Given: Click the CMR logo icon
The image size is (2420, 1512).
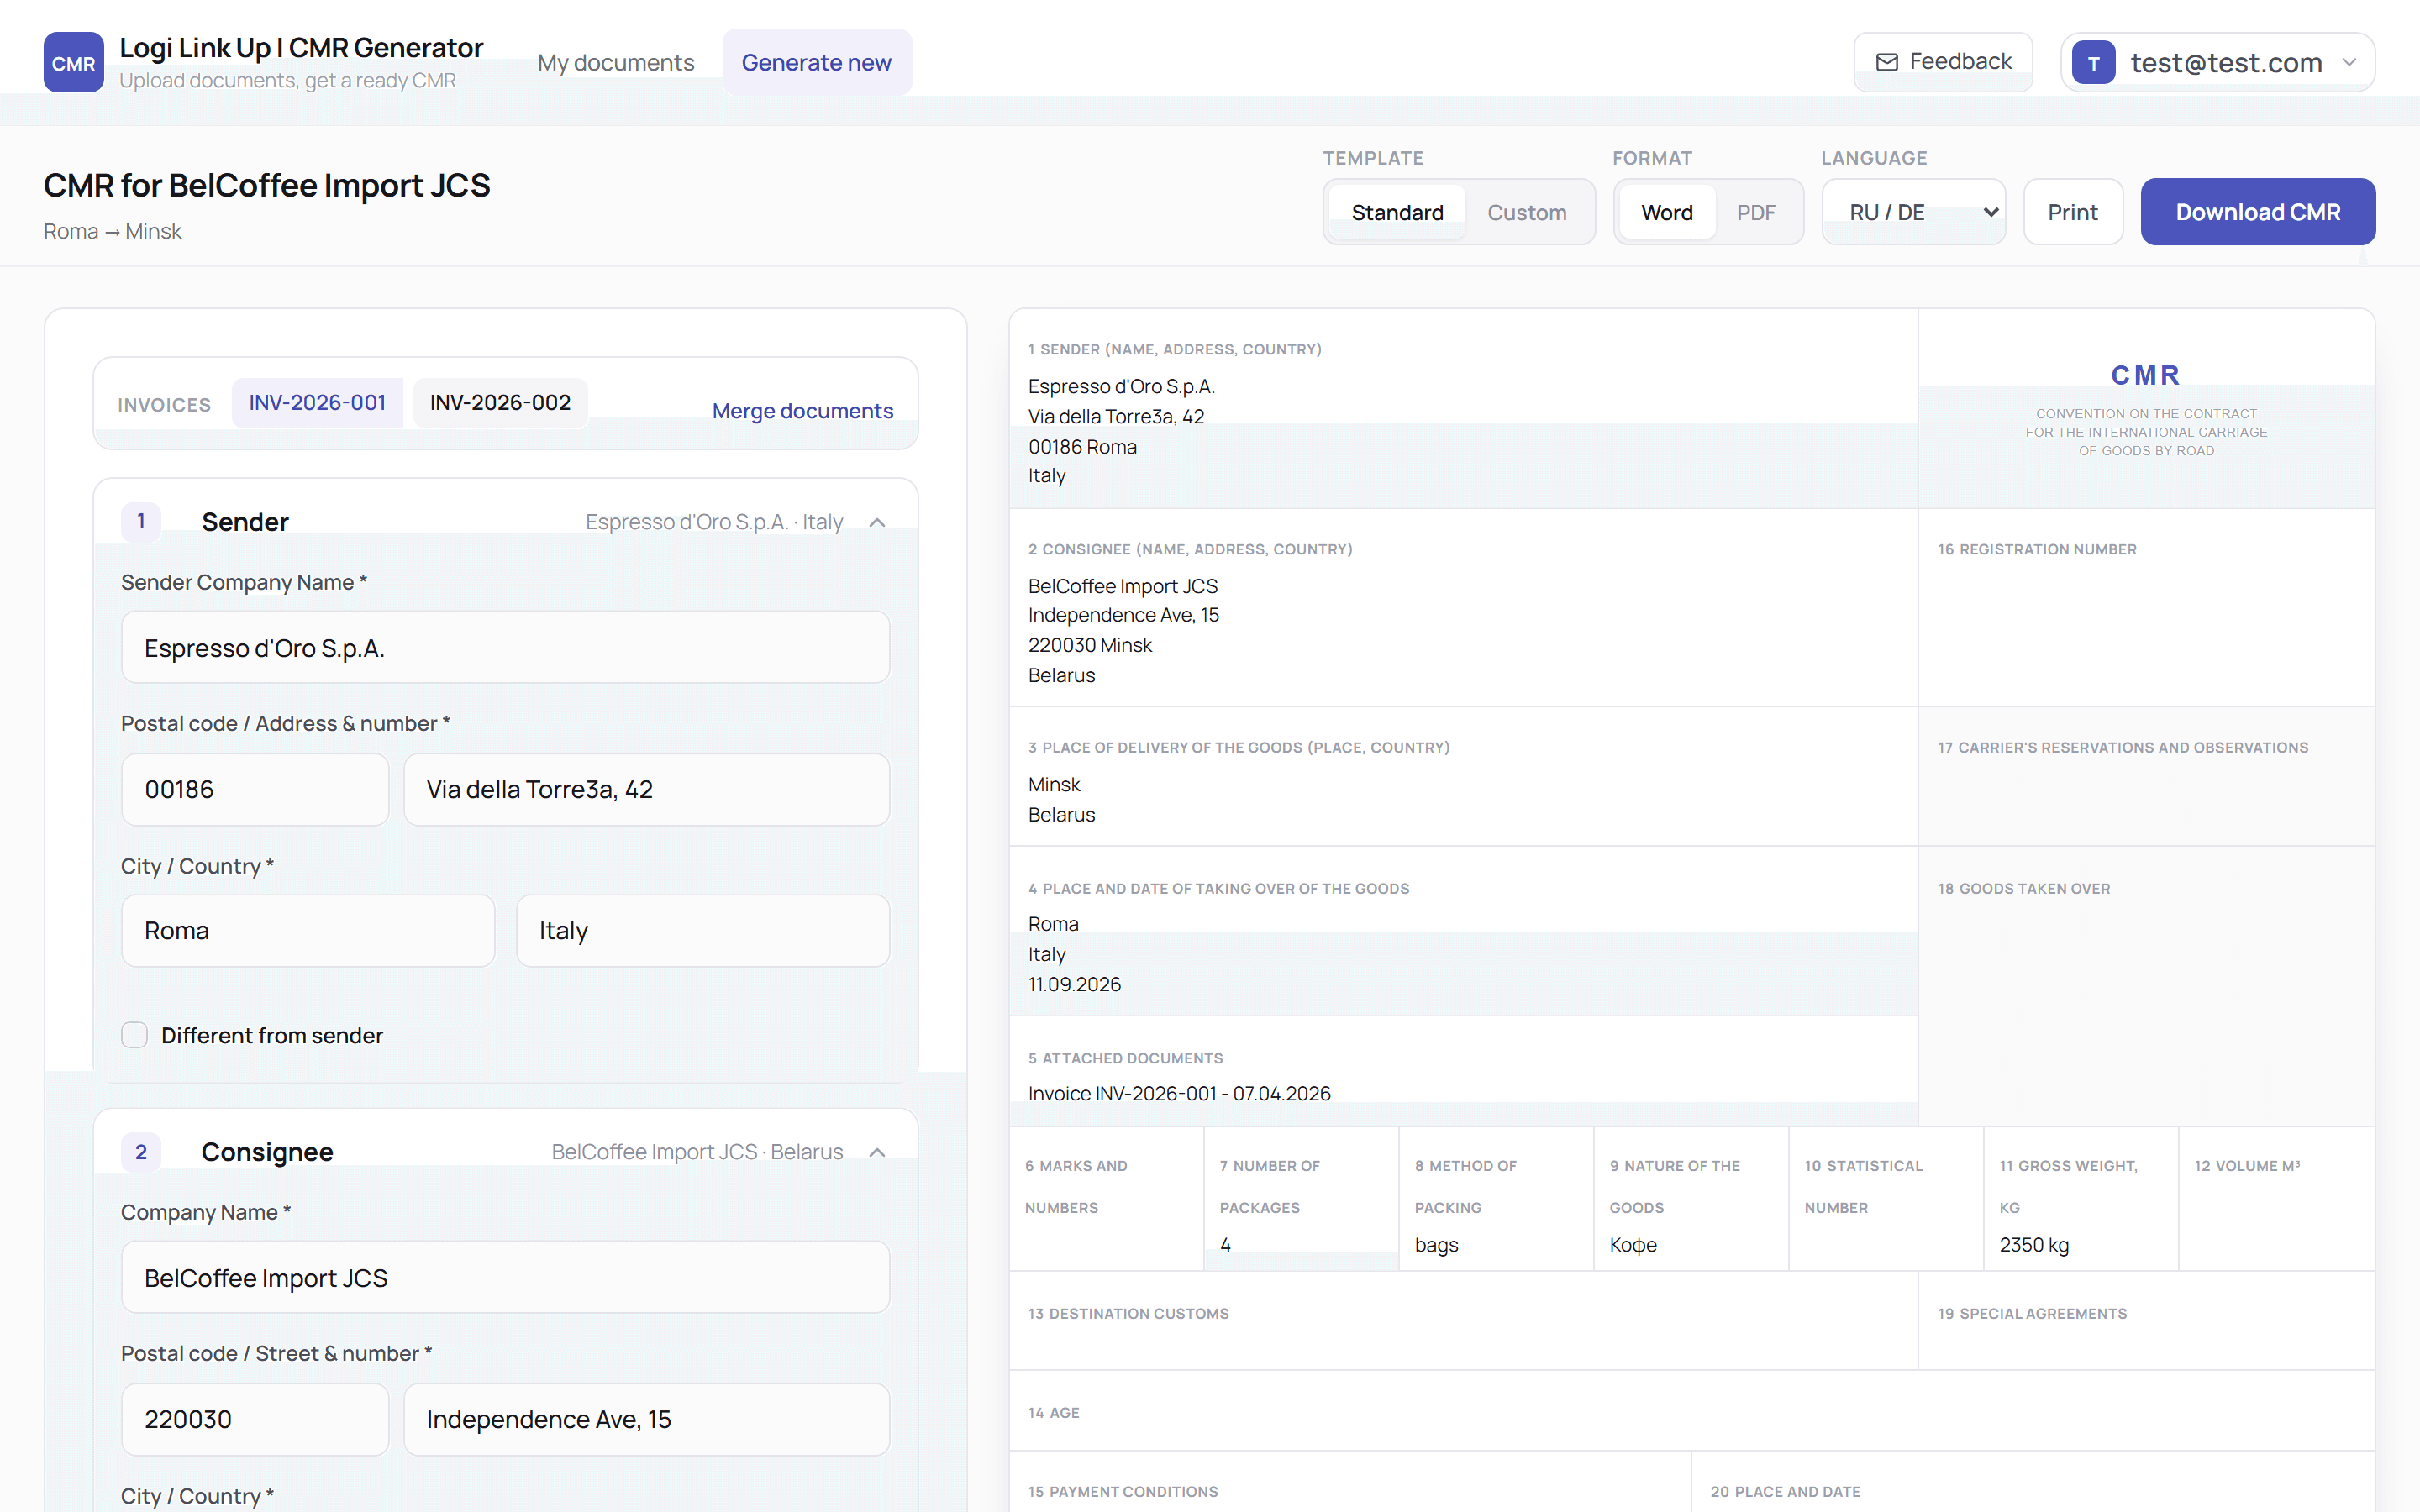Looking at the screenshot, I should coord(73,62).
